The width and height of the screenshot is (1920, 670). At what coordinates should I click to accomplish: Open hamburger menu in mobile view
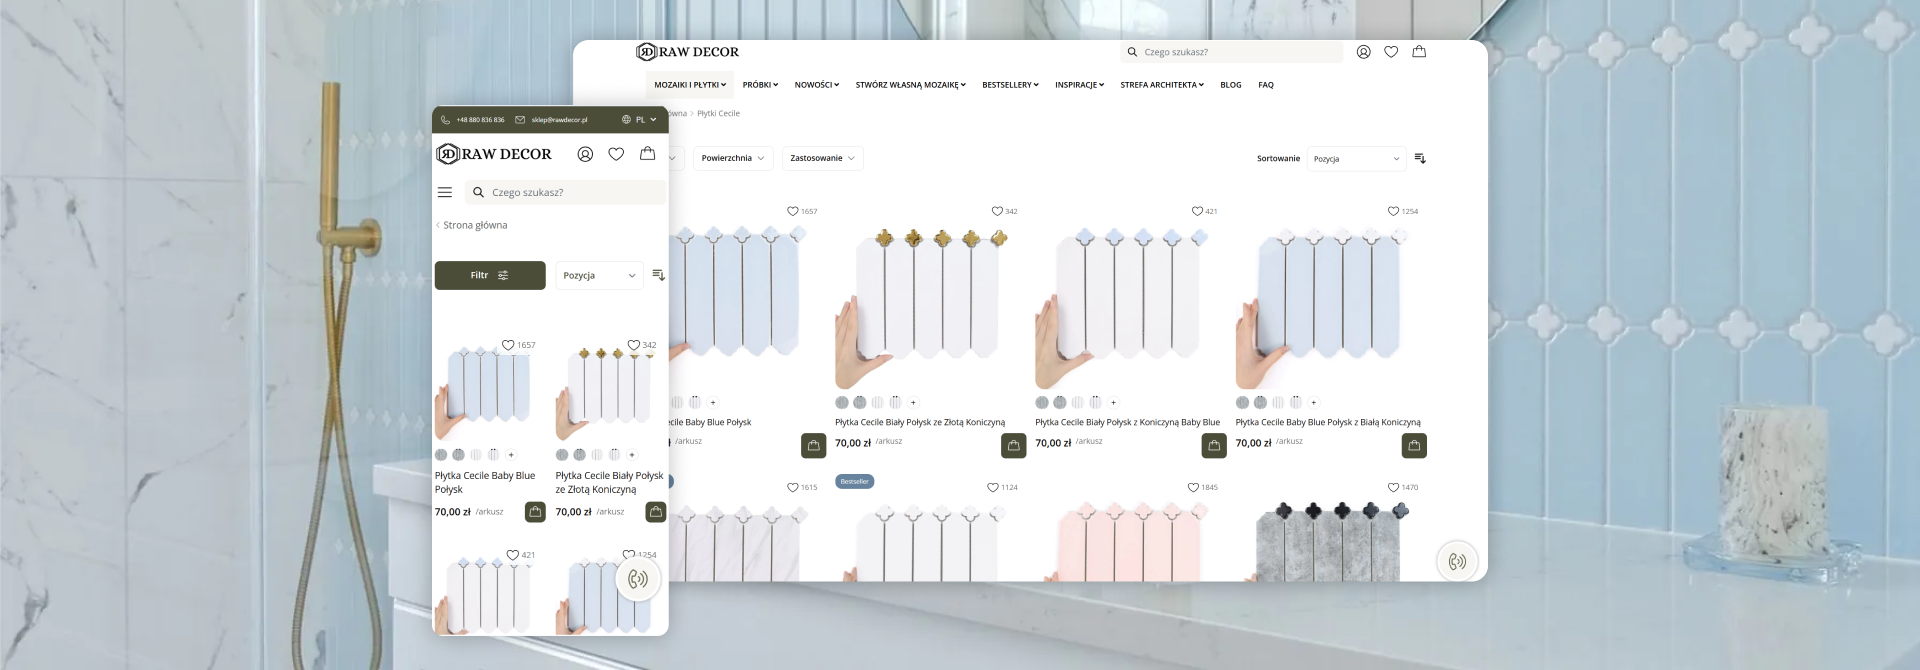pos(445,193)
